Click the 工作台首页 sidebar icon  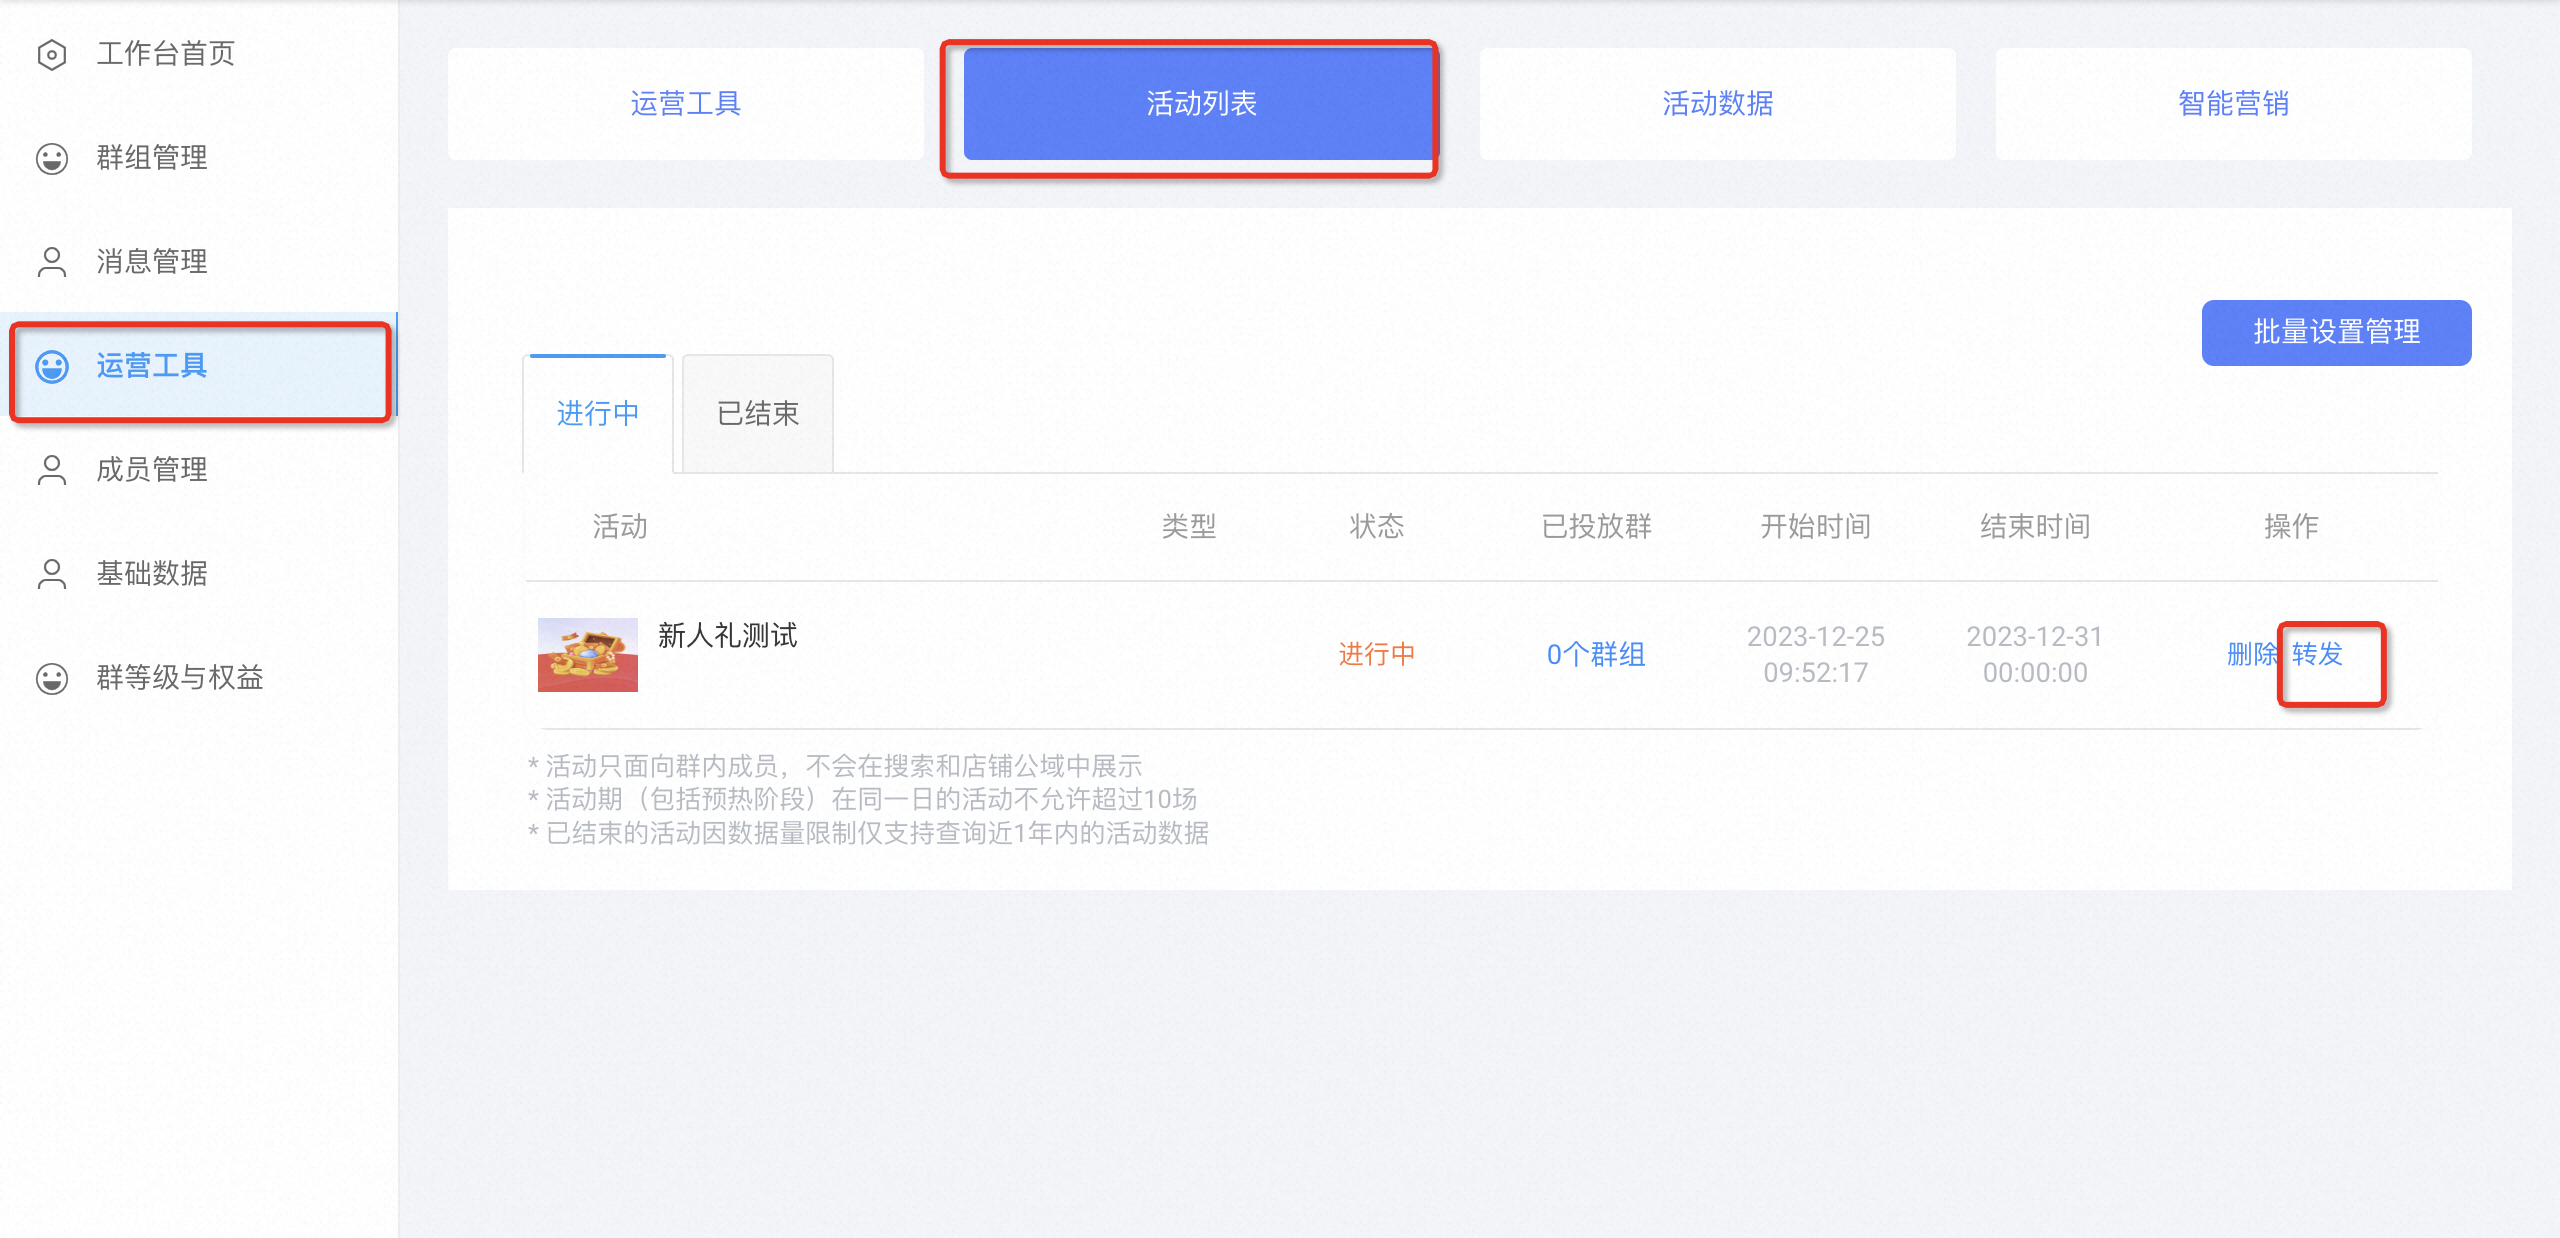click(52, 54)
